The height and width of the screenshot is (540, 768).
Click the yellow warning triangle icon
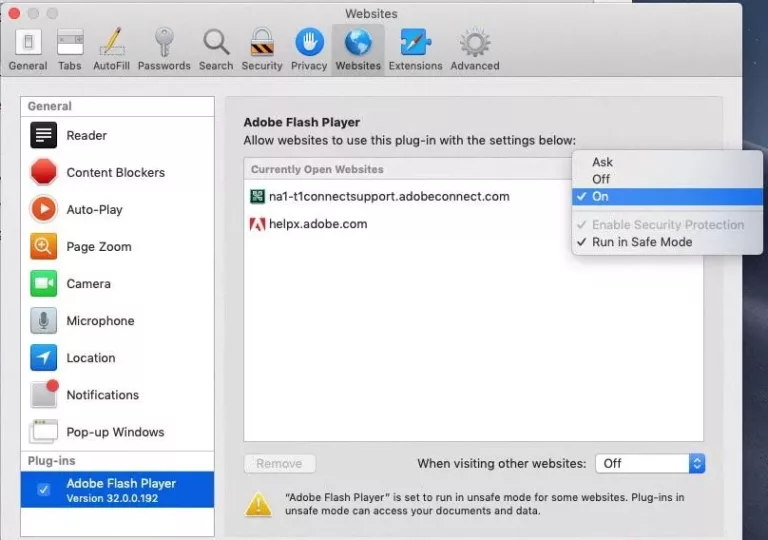(258, 504)
